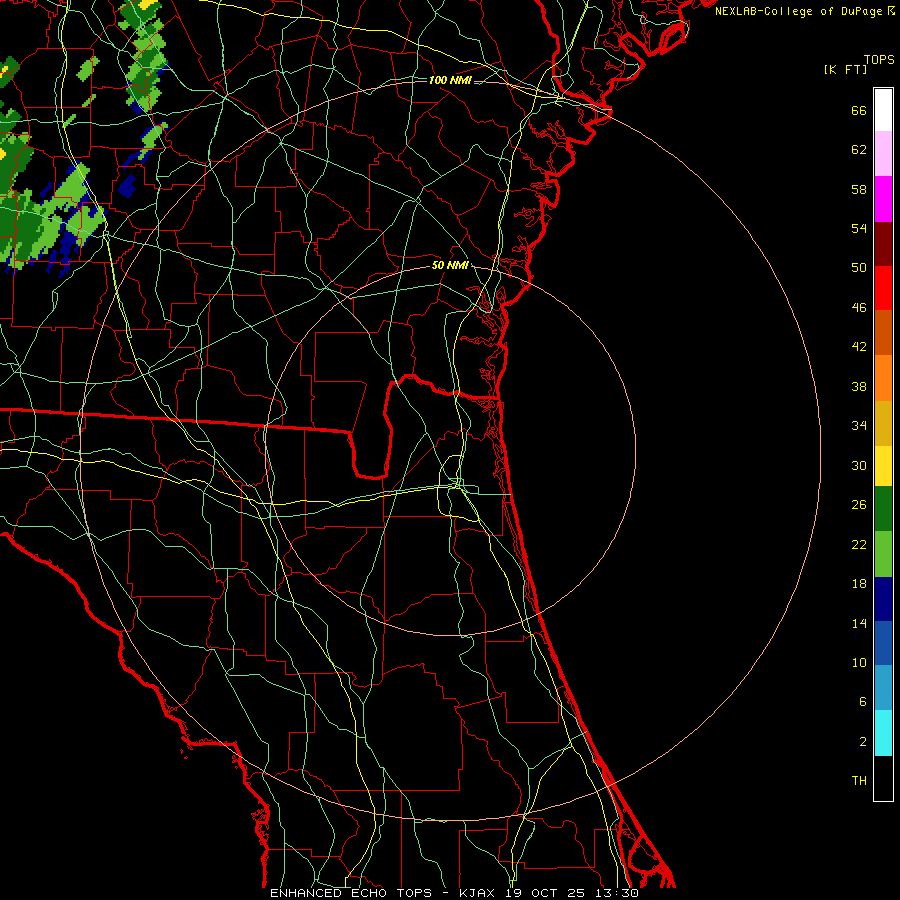The width and height of the screenshot is (900, 900).
Task: Click the yellow legend swatch
Action: [883, 466]
